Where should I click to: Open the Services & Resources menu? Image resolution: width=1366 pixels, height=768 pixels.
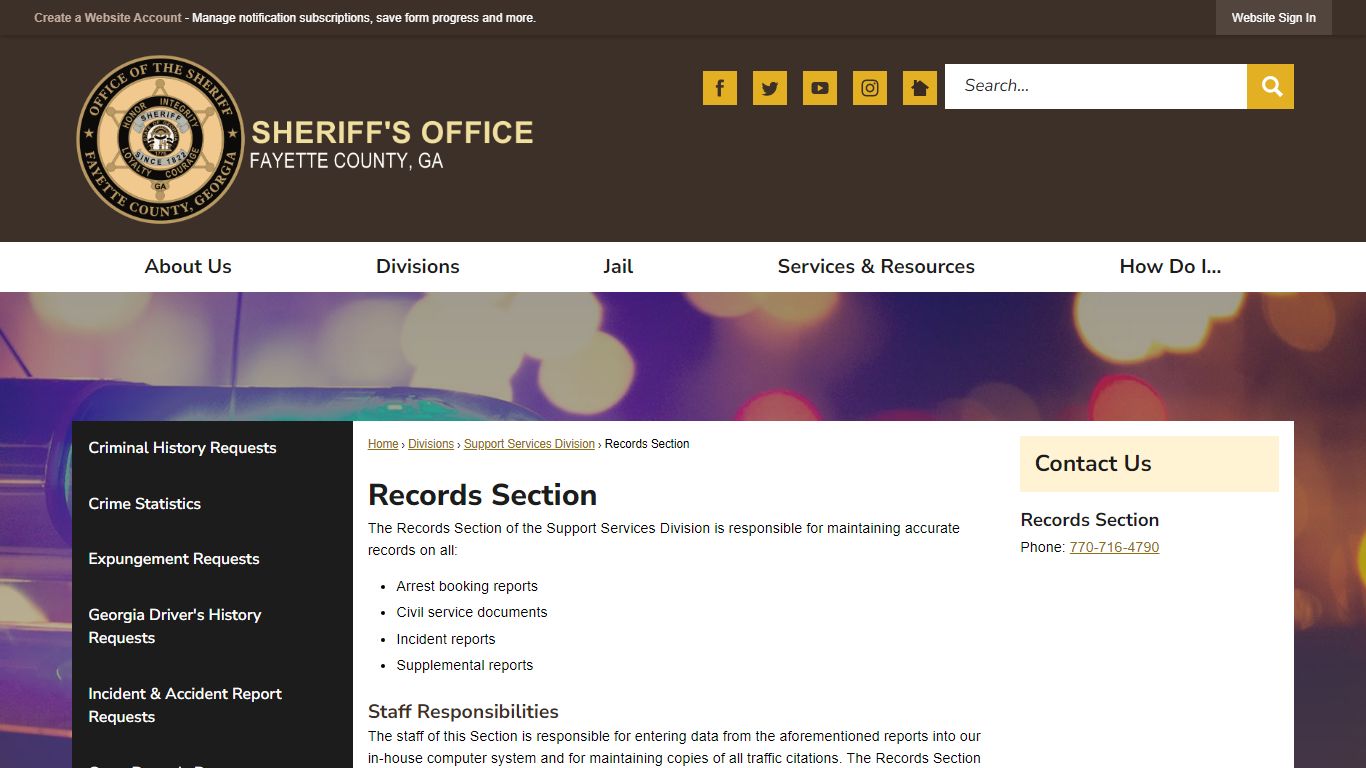pos(876,266)
